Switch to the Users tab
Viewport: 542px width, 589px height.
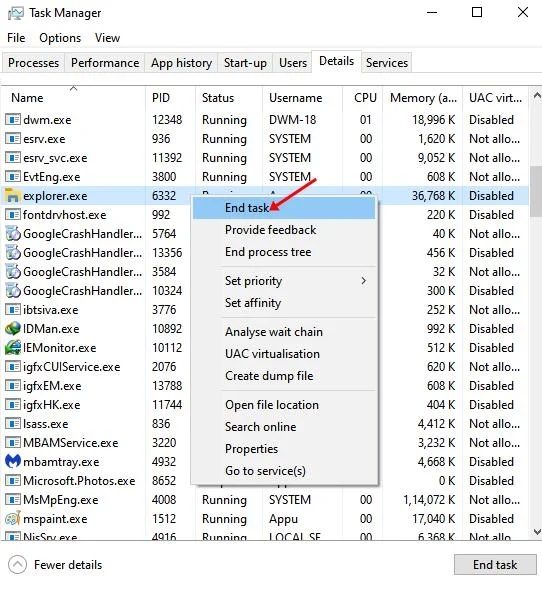[293, 63]
